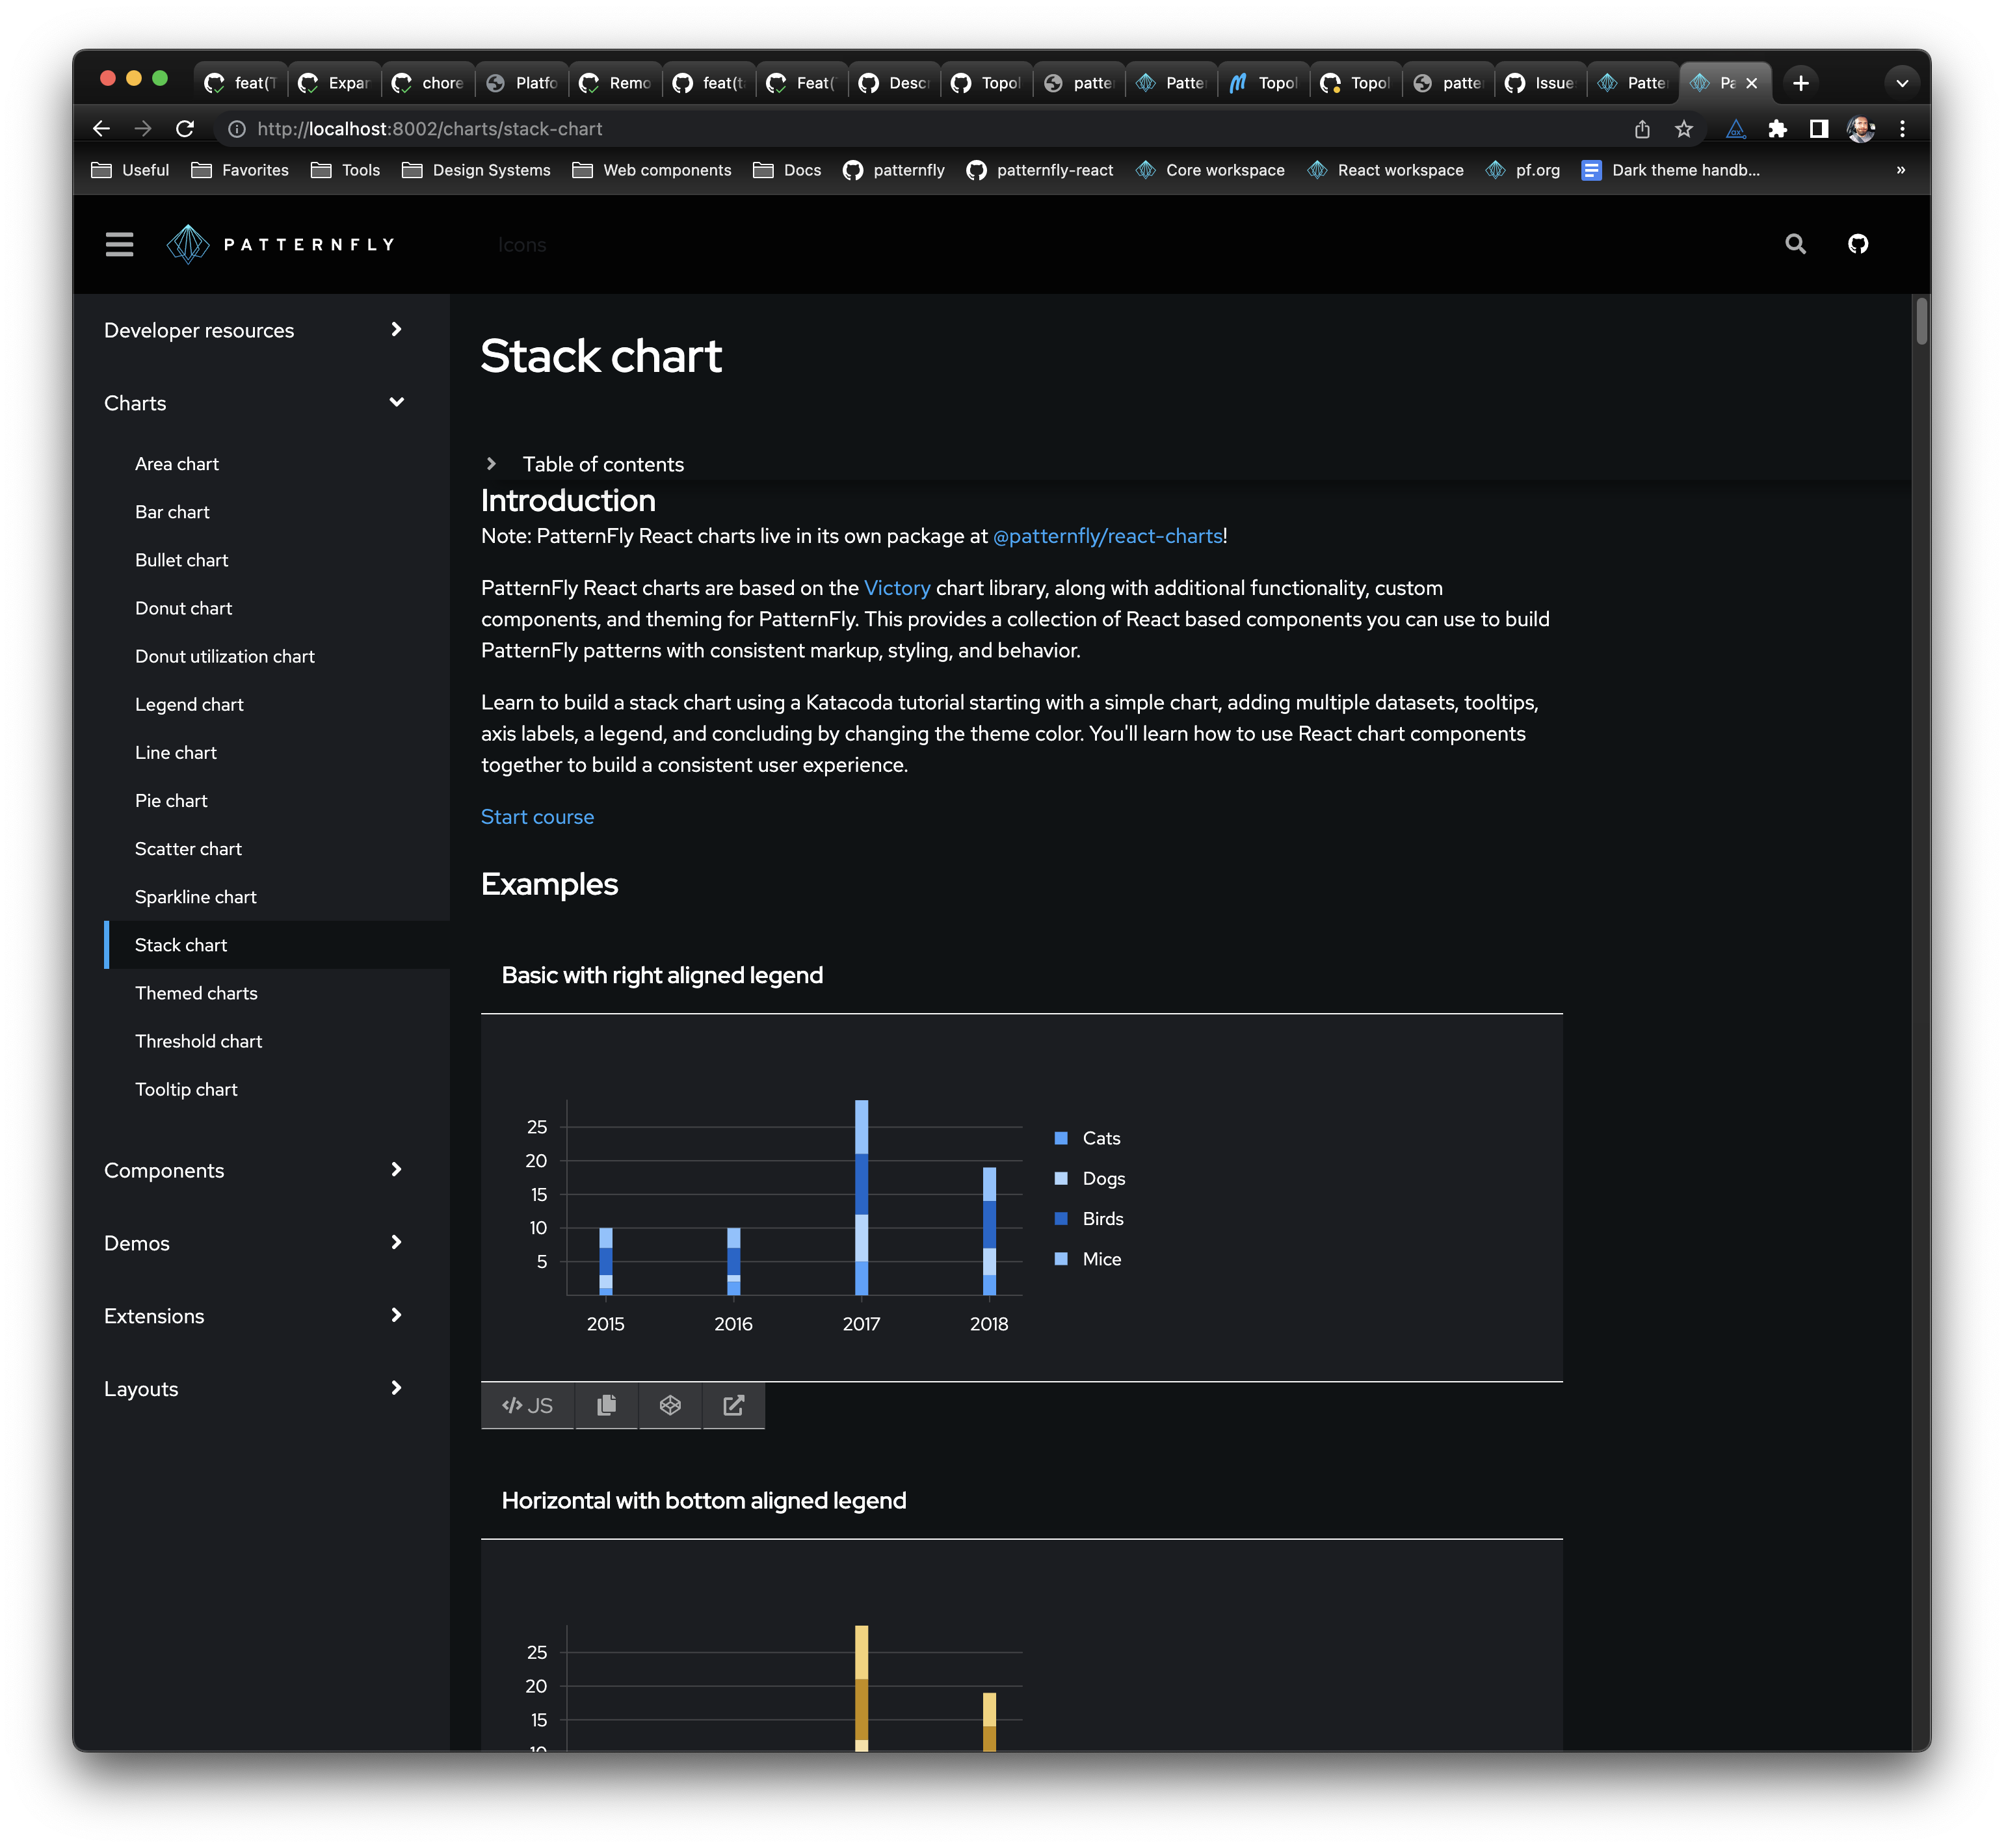The height and width of the screenshot is (1848, 2004).
Task: Open the browser extensions puzzle icon
Action: coord(1777,129)
